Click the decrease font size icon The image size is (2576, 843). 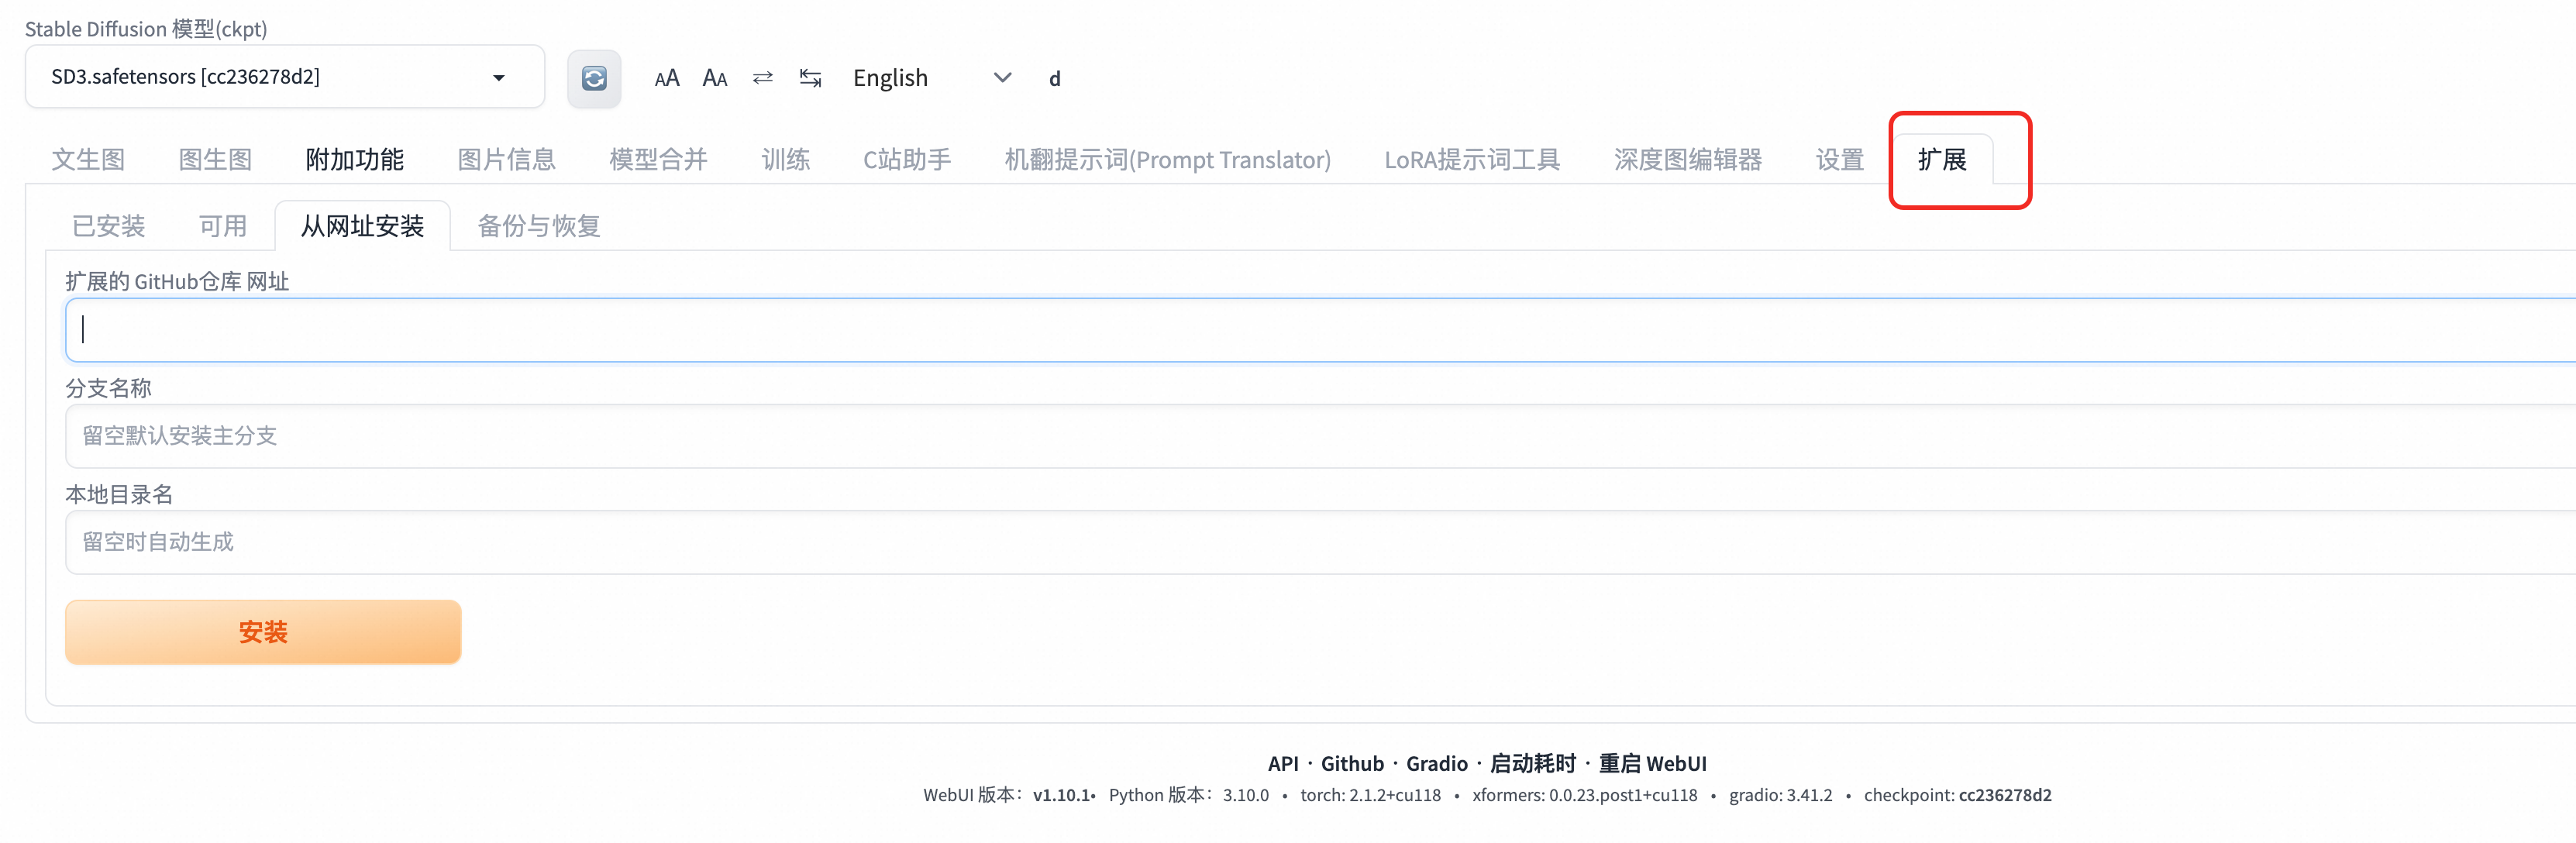(x=714, y=78)
